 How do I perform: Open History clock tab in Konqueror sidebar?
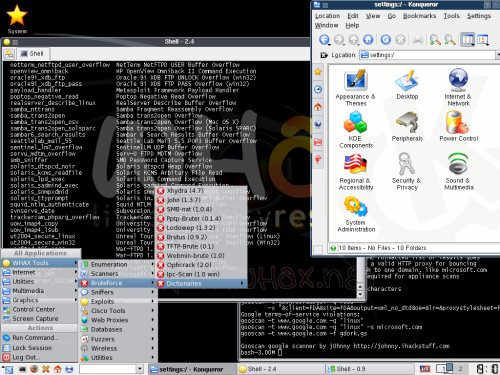tap(318, 89)
